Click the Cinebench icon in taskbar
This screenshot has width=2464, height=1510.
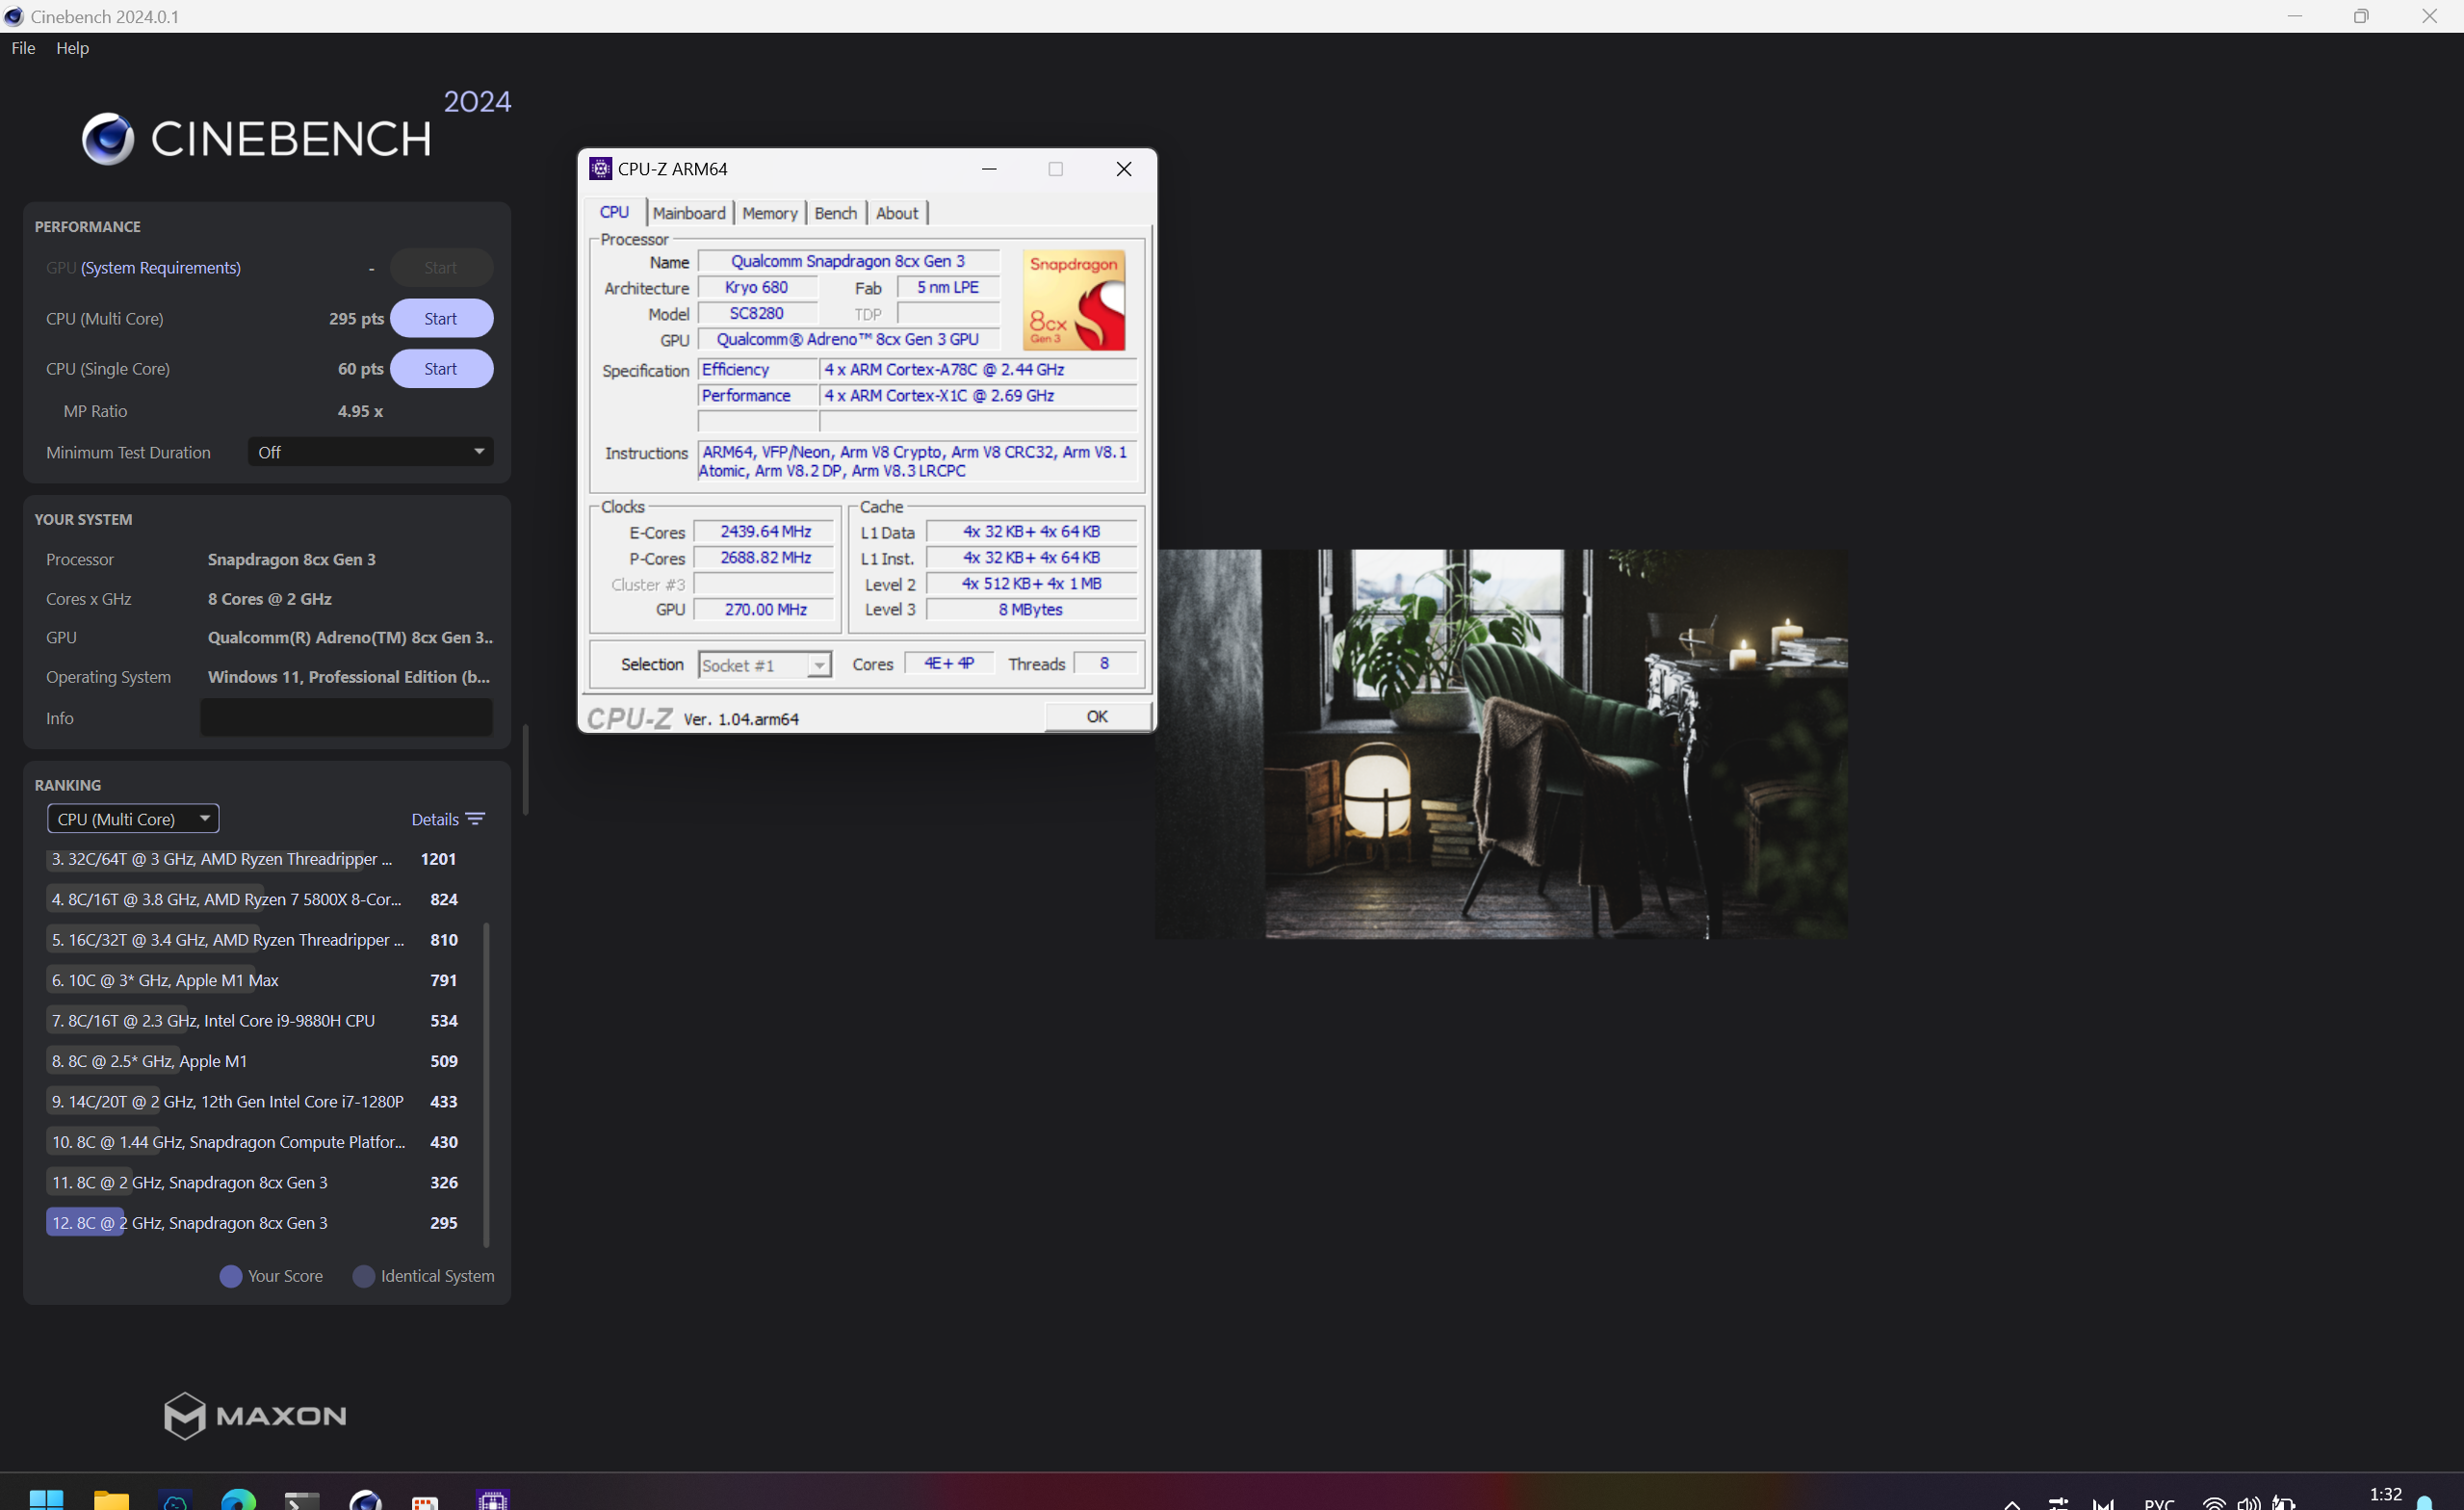(x=365, y=1499)
